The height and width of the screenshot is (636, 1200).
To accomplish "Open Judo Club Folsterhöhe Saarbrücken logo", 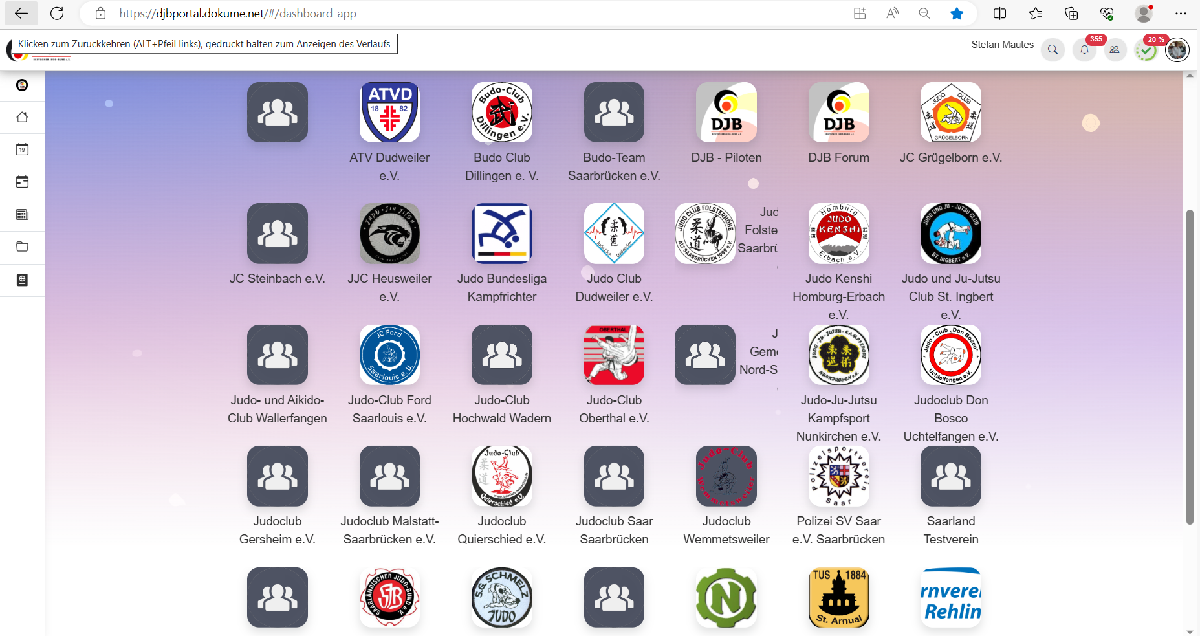I will click(705, 233).
